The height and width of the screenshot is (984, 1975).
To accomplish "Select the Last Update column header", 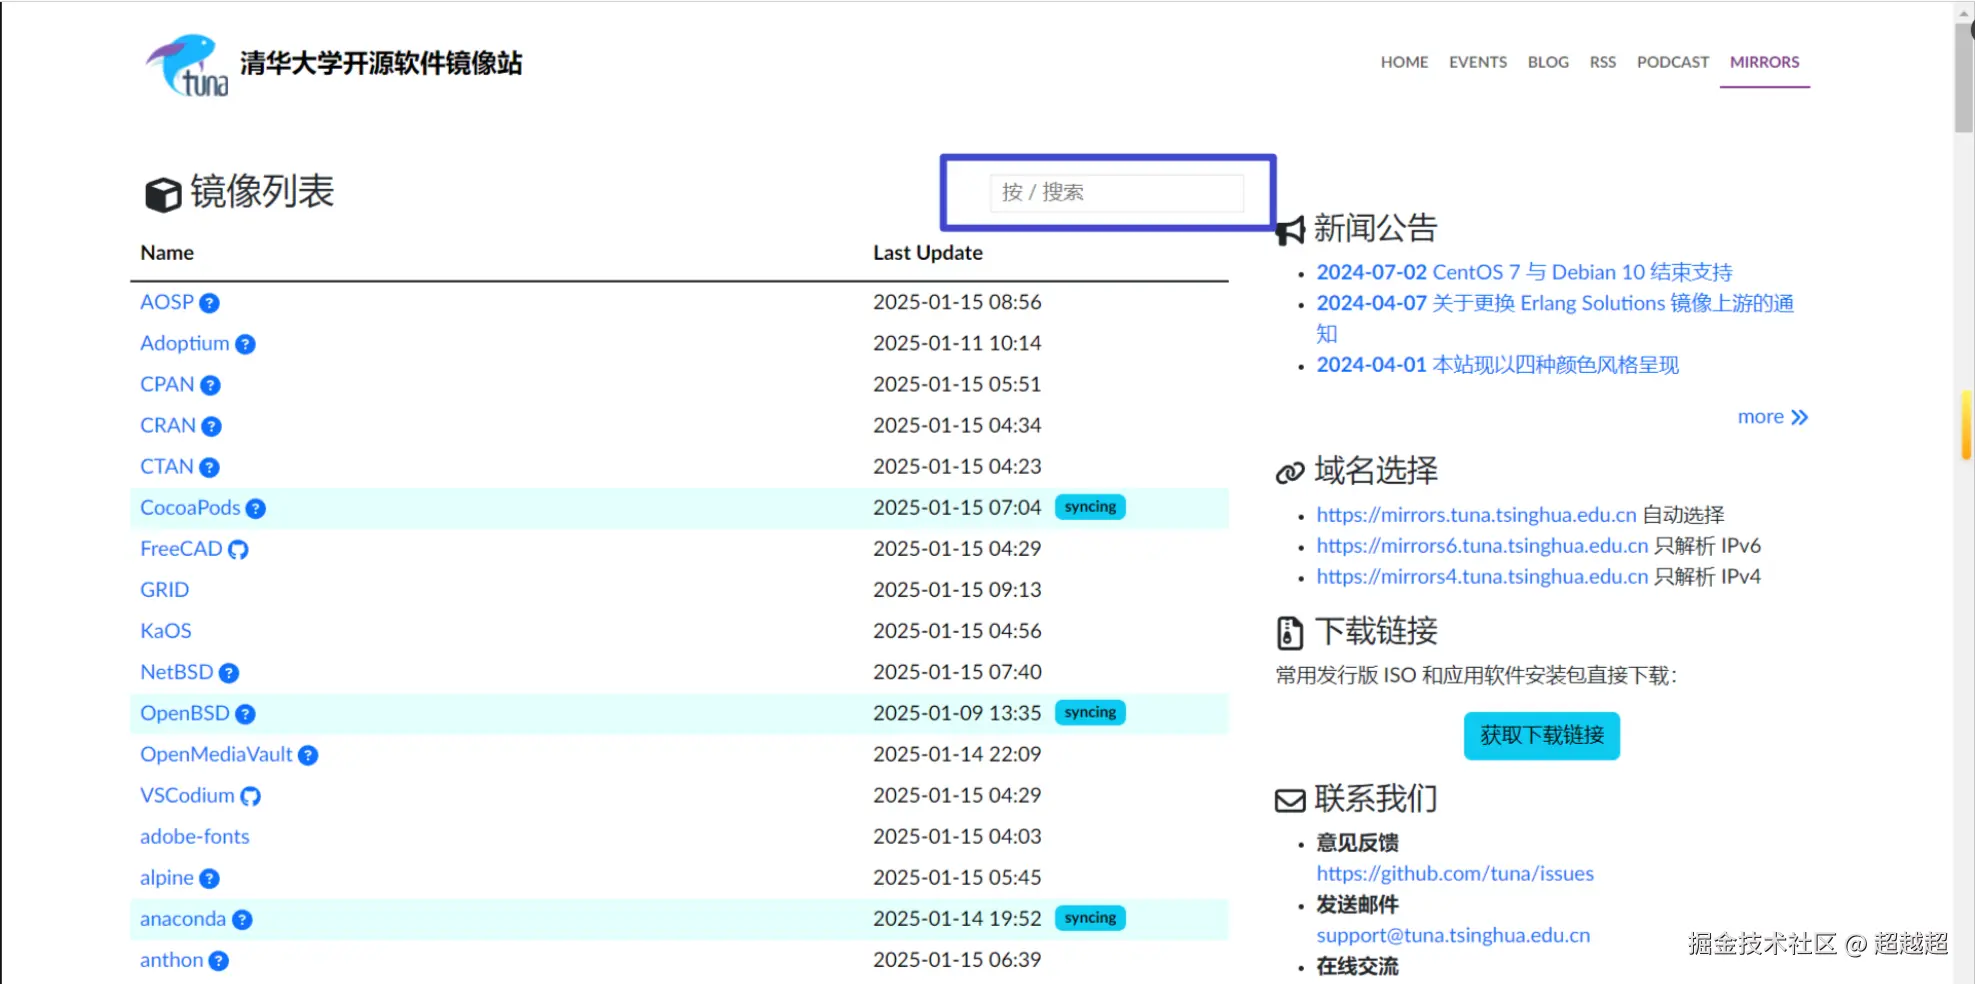I will click(928, 253).
